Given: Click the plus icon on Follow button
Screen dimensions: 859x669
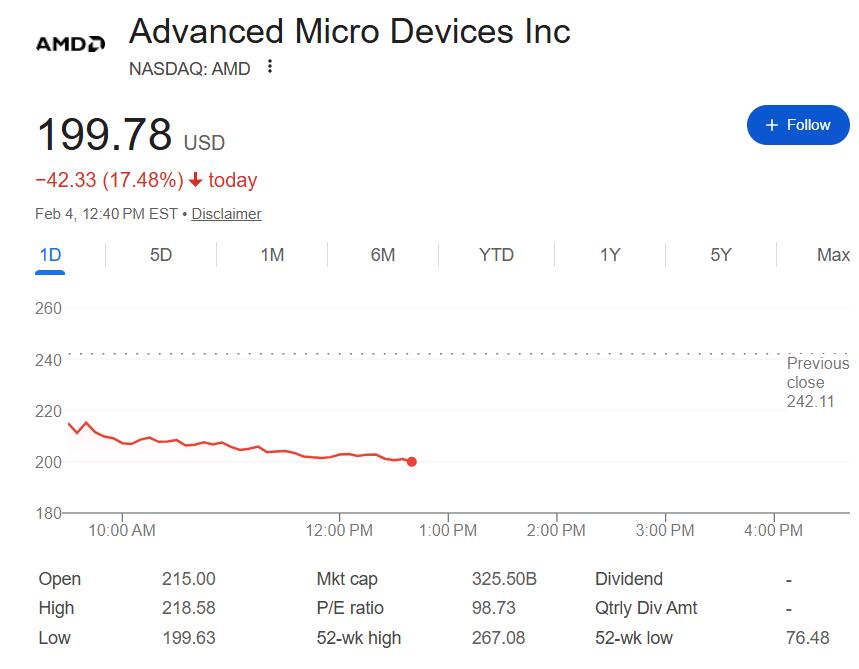Looking at the screenshot, I should pos(771,125).
